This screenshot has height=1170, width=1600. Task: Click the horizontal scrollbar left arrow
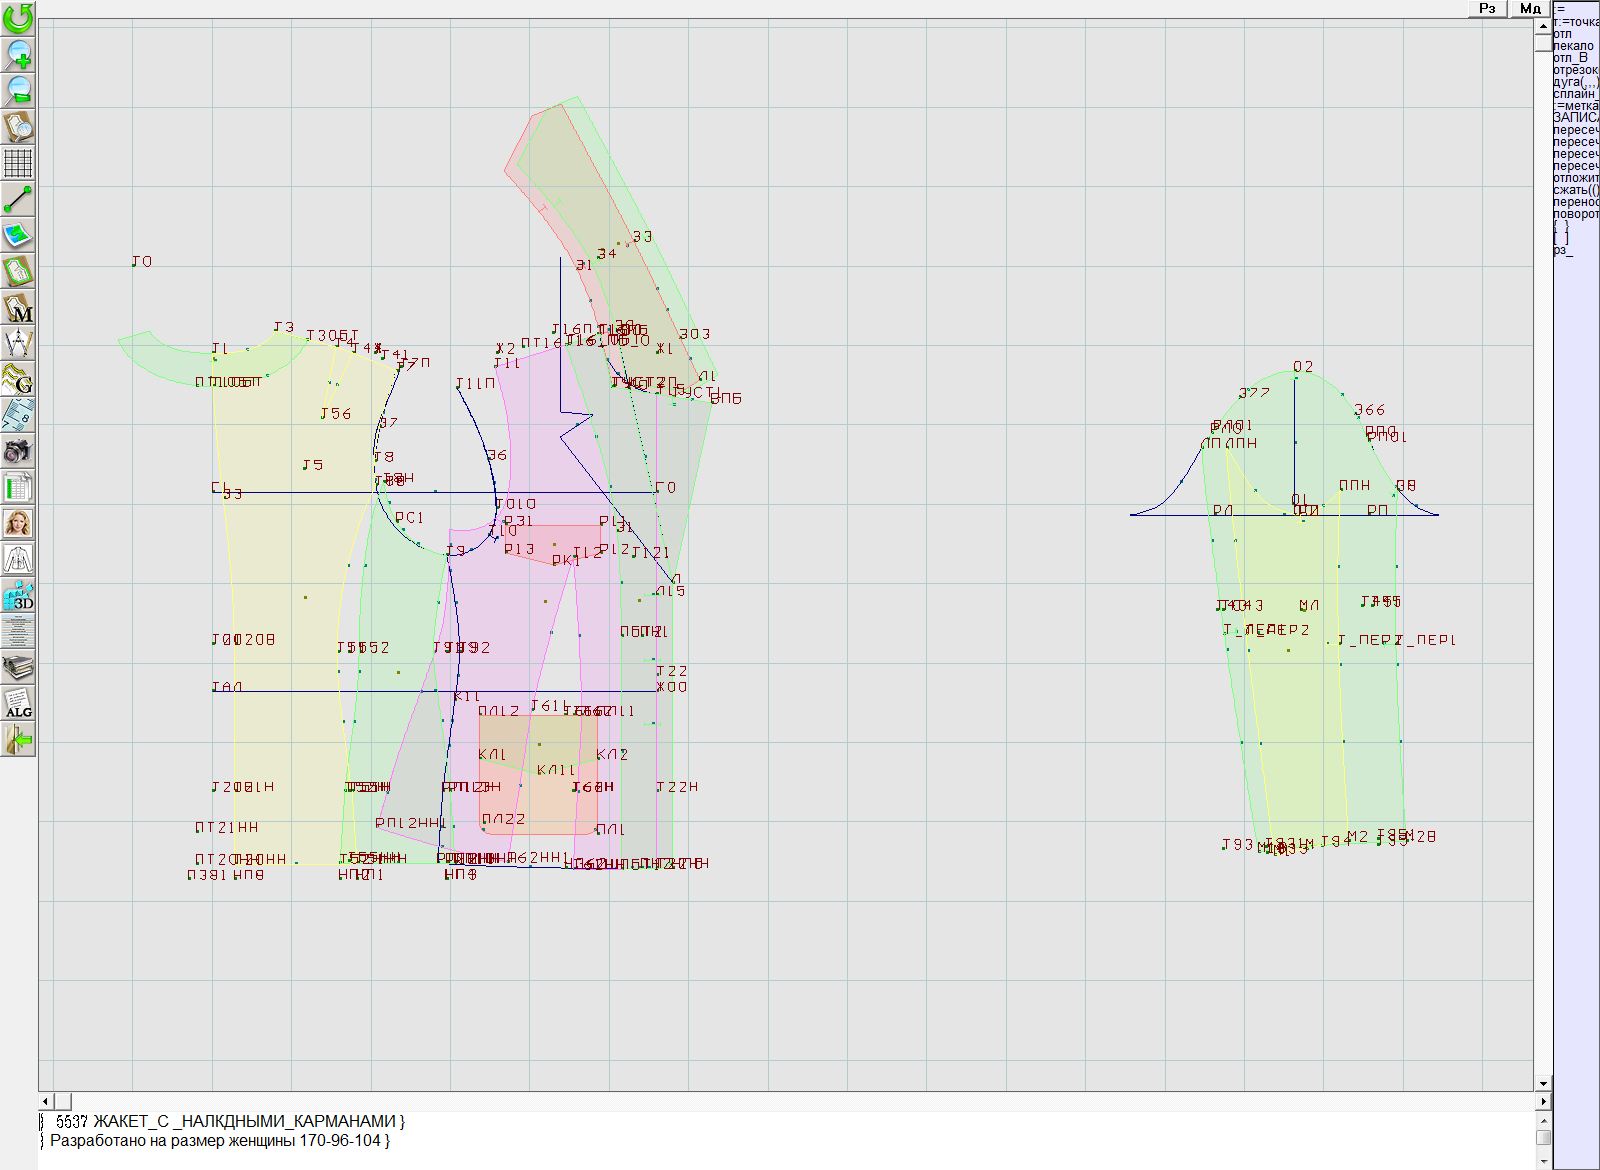pyautogui.click(x=46, y=1101)
